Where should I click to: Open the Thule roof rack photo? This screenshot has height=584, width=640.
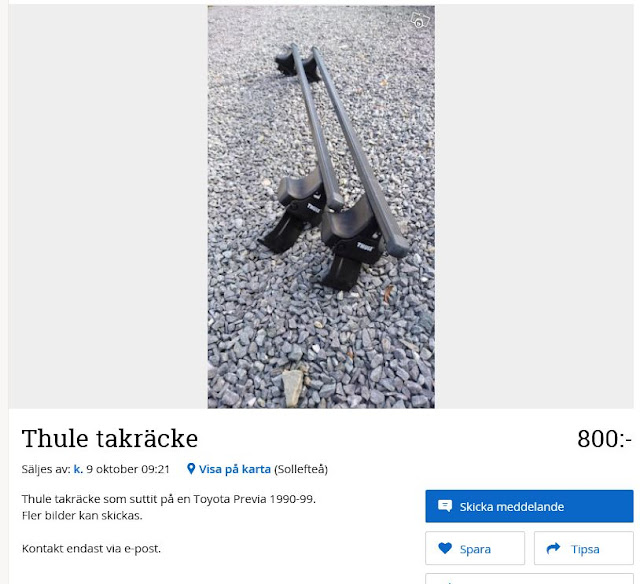pyautogui.click(x=321, y=207)
